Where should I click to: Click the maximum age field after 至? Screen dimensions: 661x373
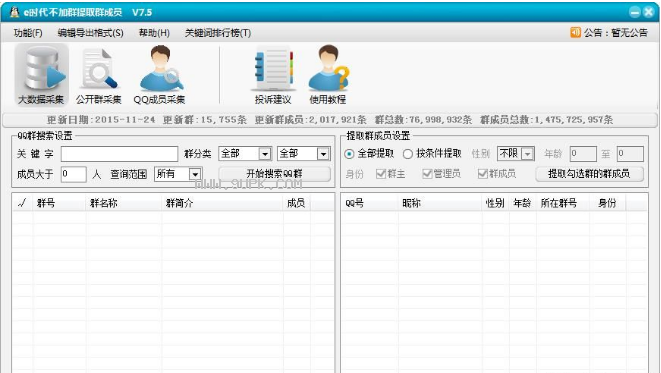tap(630, 154)
